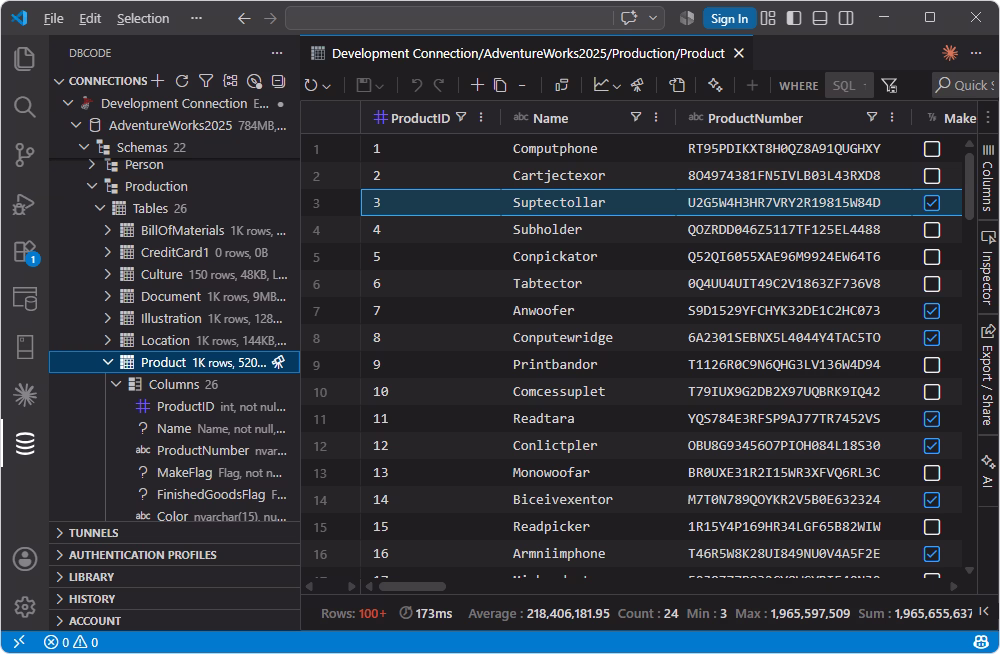Open the File menu
Screen dimensions: 1000x654
click(54, 19)
